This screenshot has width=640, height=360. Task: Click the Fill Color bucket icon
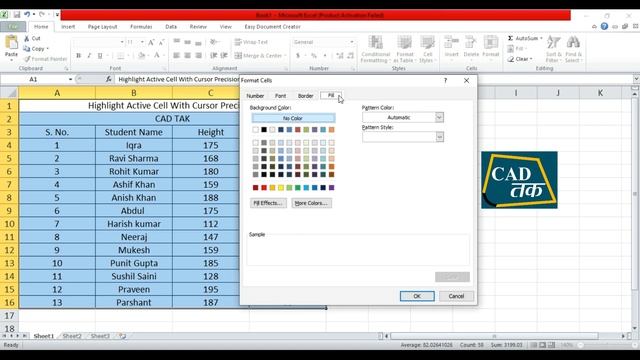tap(141, 56)
